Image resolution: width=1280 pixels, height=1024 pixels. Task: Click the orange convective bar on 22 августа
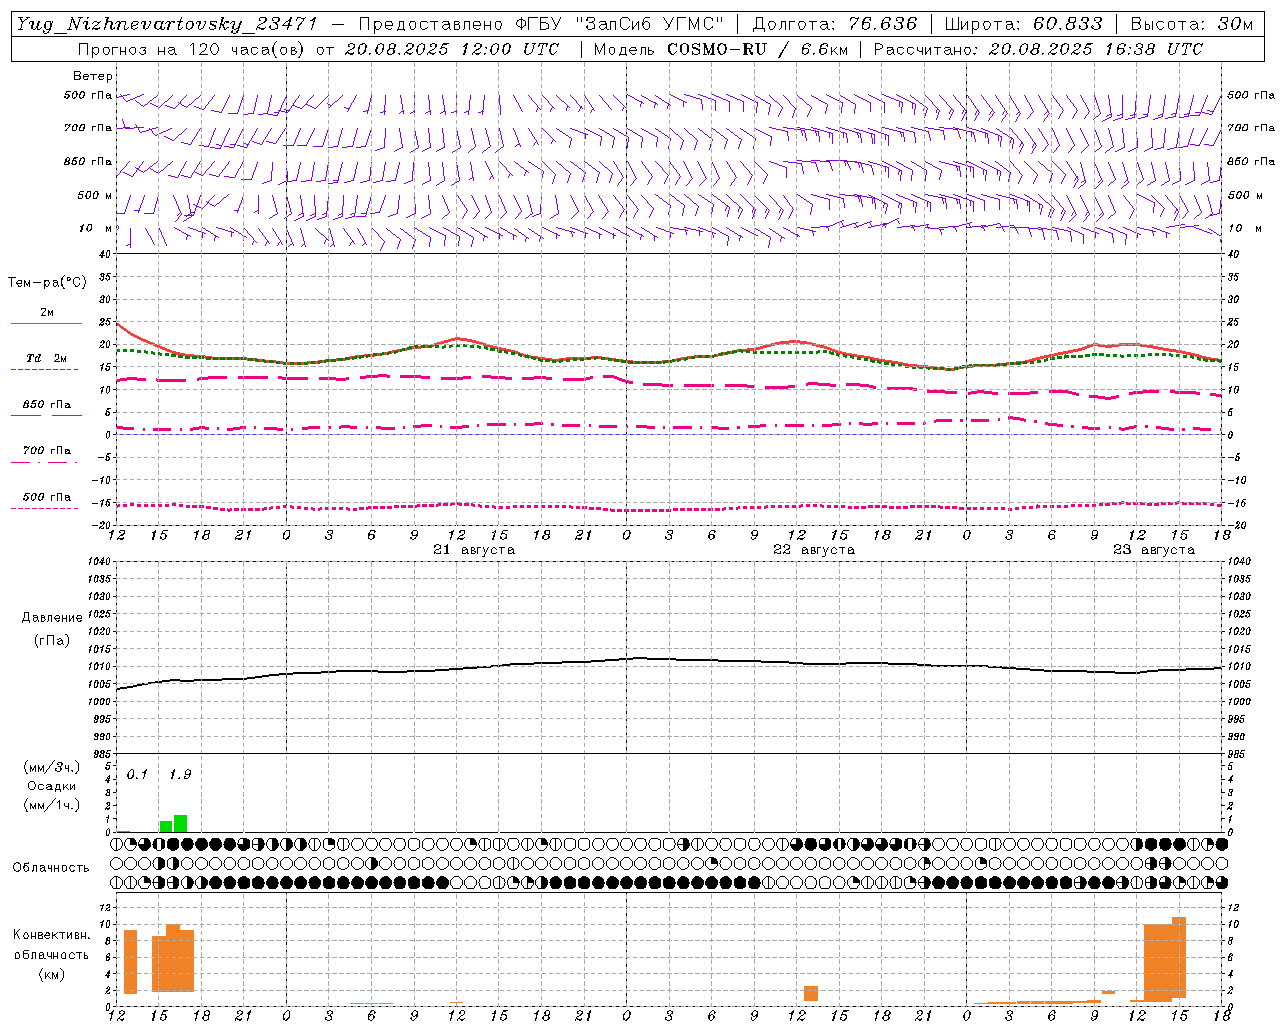(811, 994)
